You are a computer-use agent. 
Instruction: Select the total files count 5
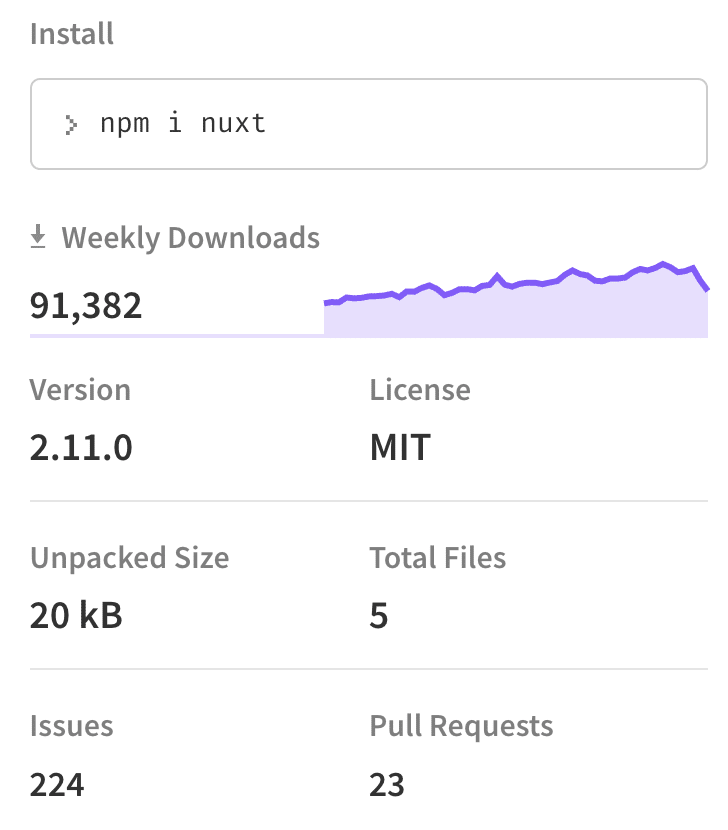pos(379,615)
